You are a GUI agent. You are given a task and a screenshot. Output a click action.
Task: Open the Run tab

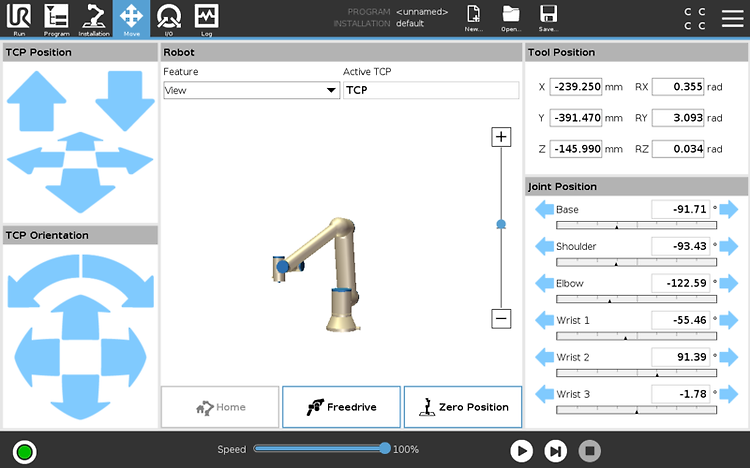point(19,19)
